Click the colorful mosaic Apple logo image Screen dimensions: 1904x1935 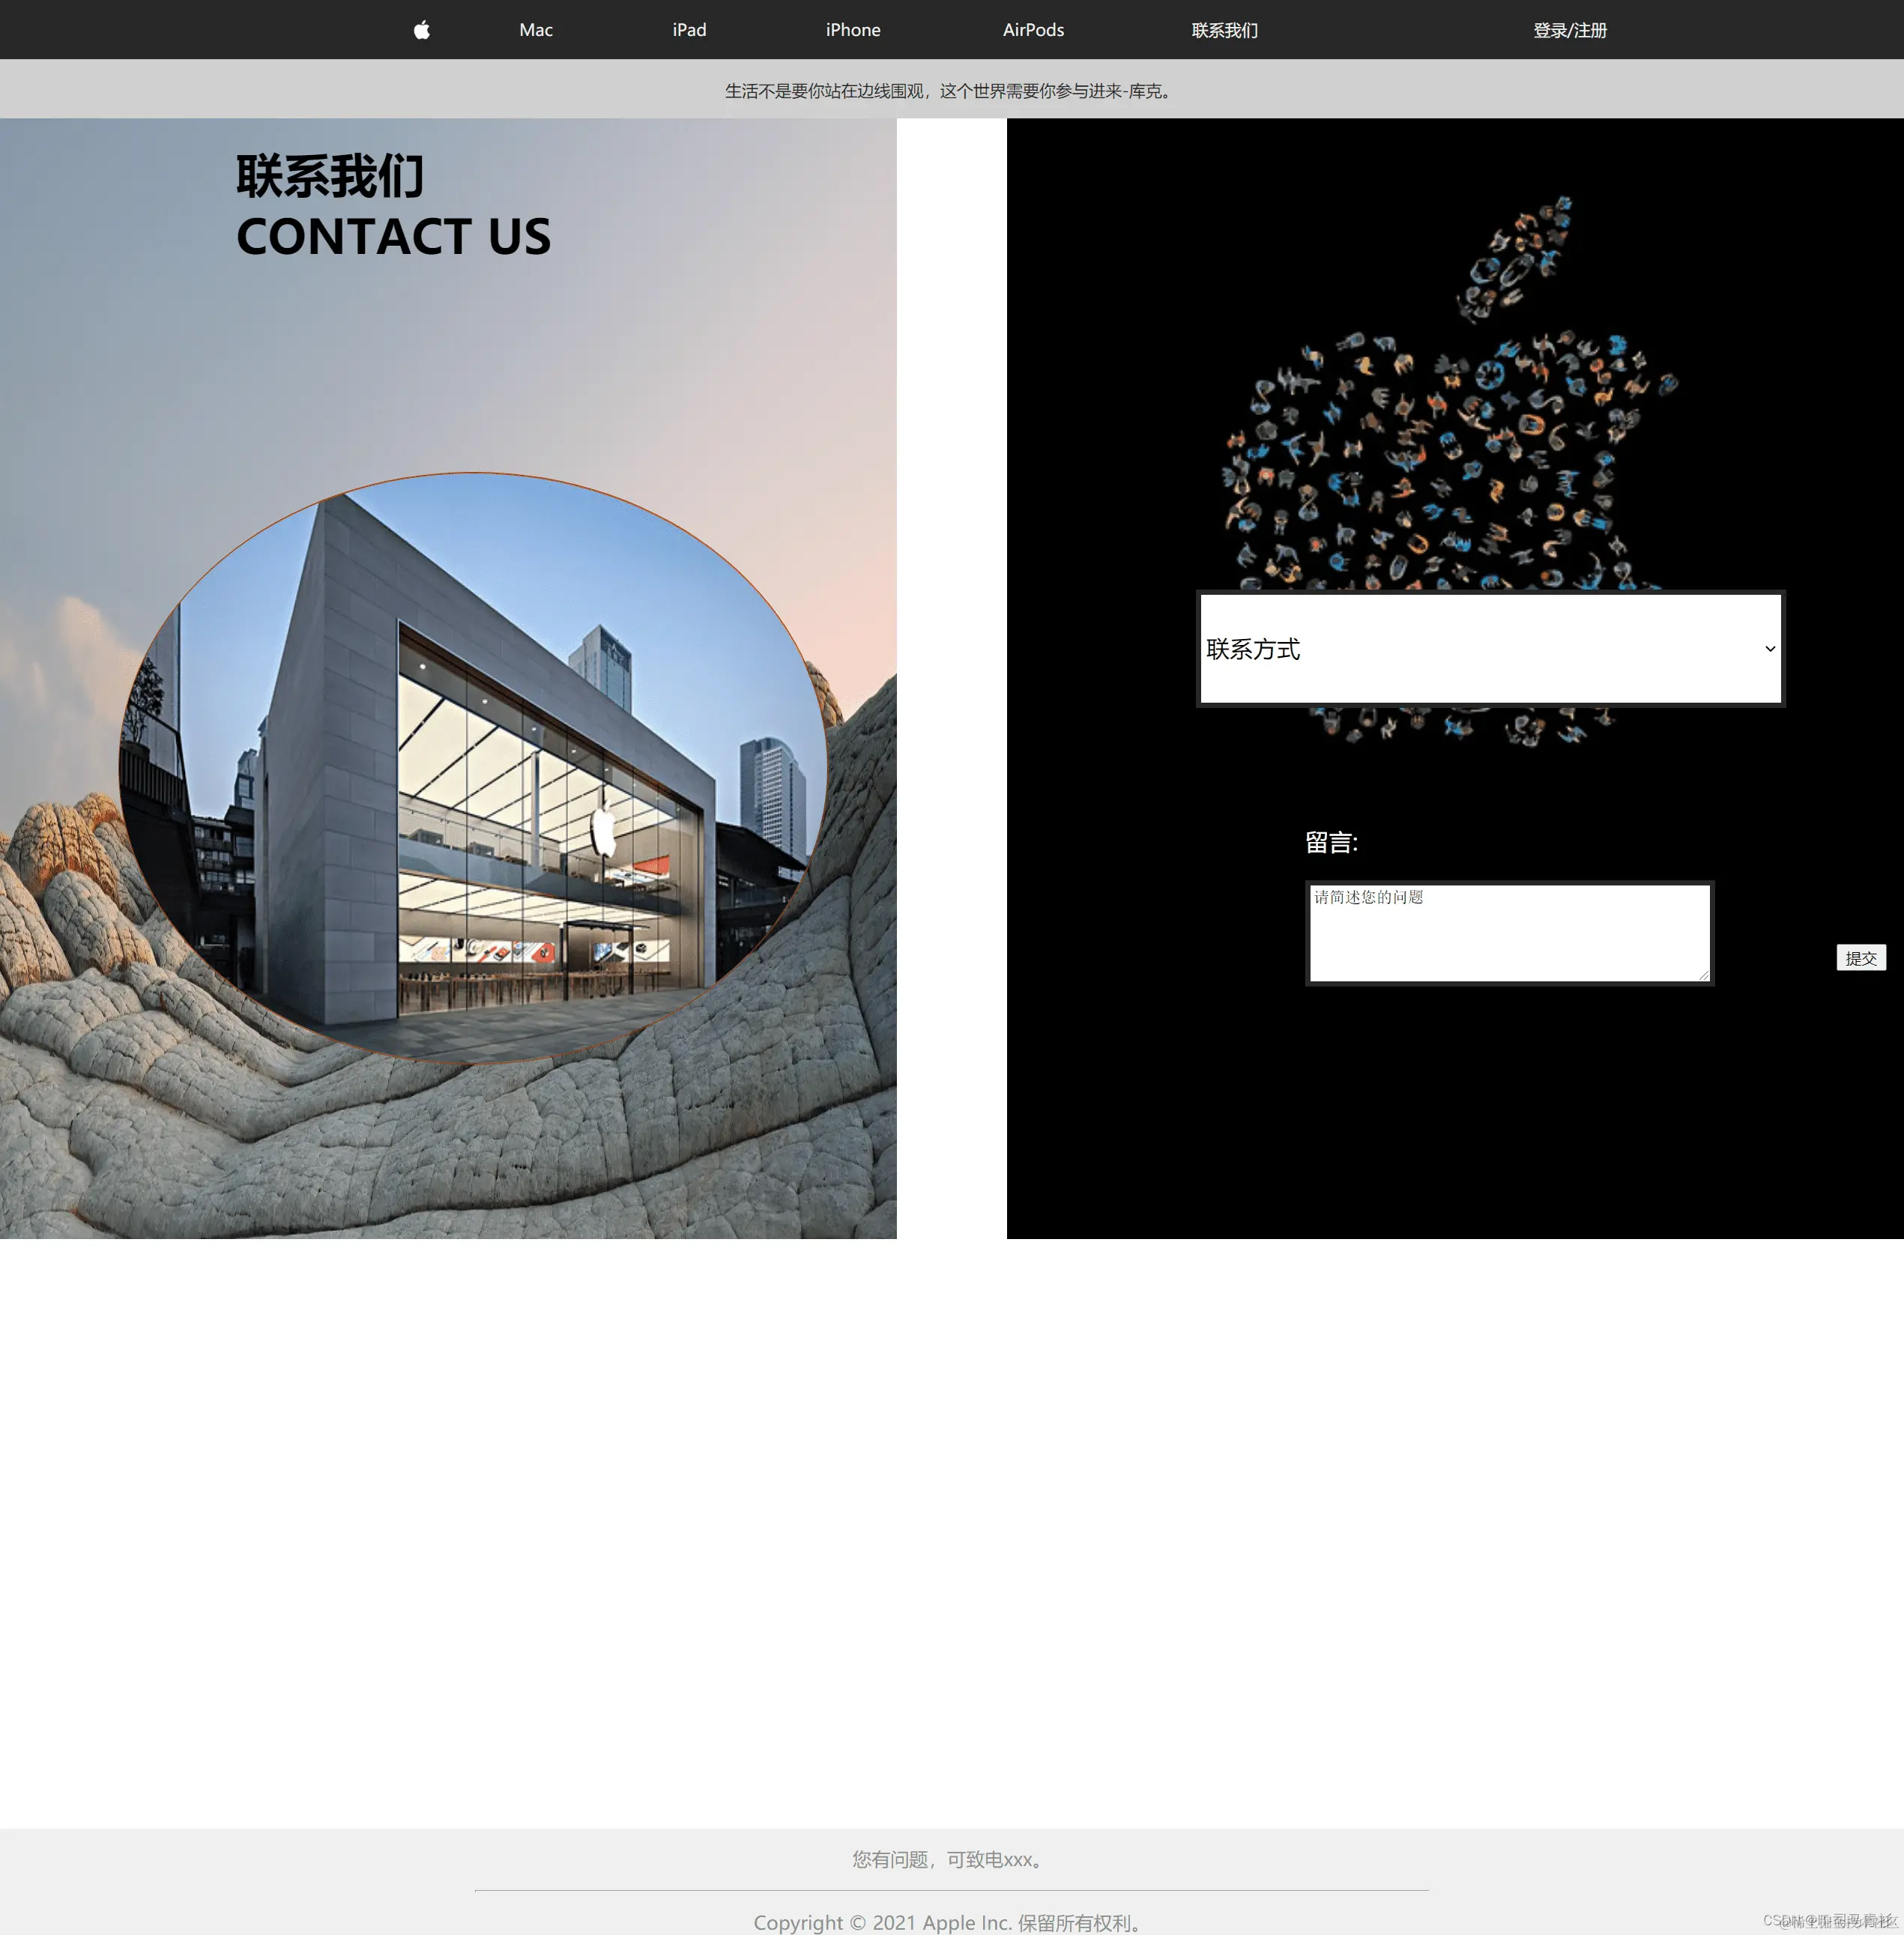[1450, 420]
